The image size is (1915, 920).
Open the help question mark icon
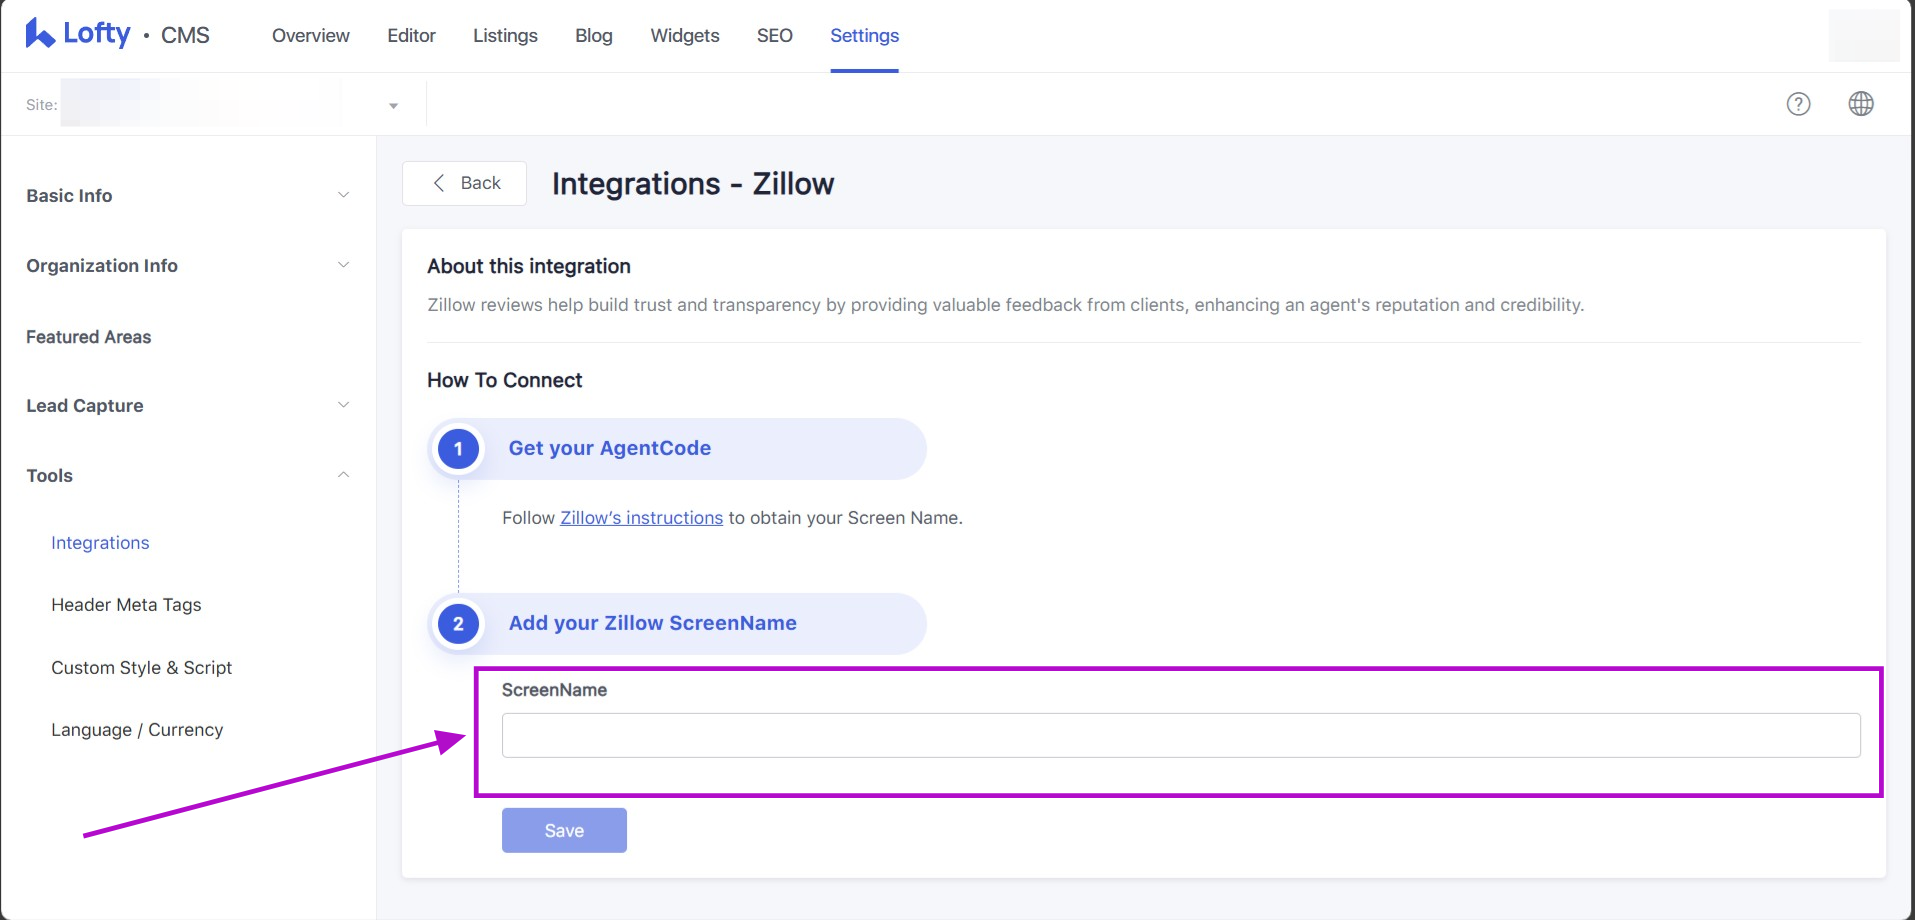(x=1798, y=104)
